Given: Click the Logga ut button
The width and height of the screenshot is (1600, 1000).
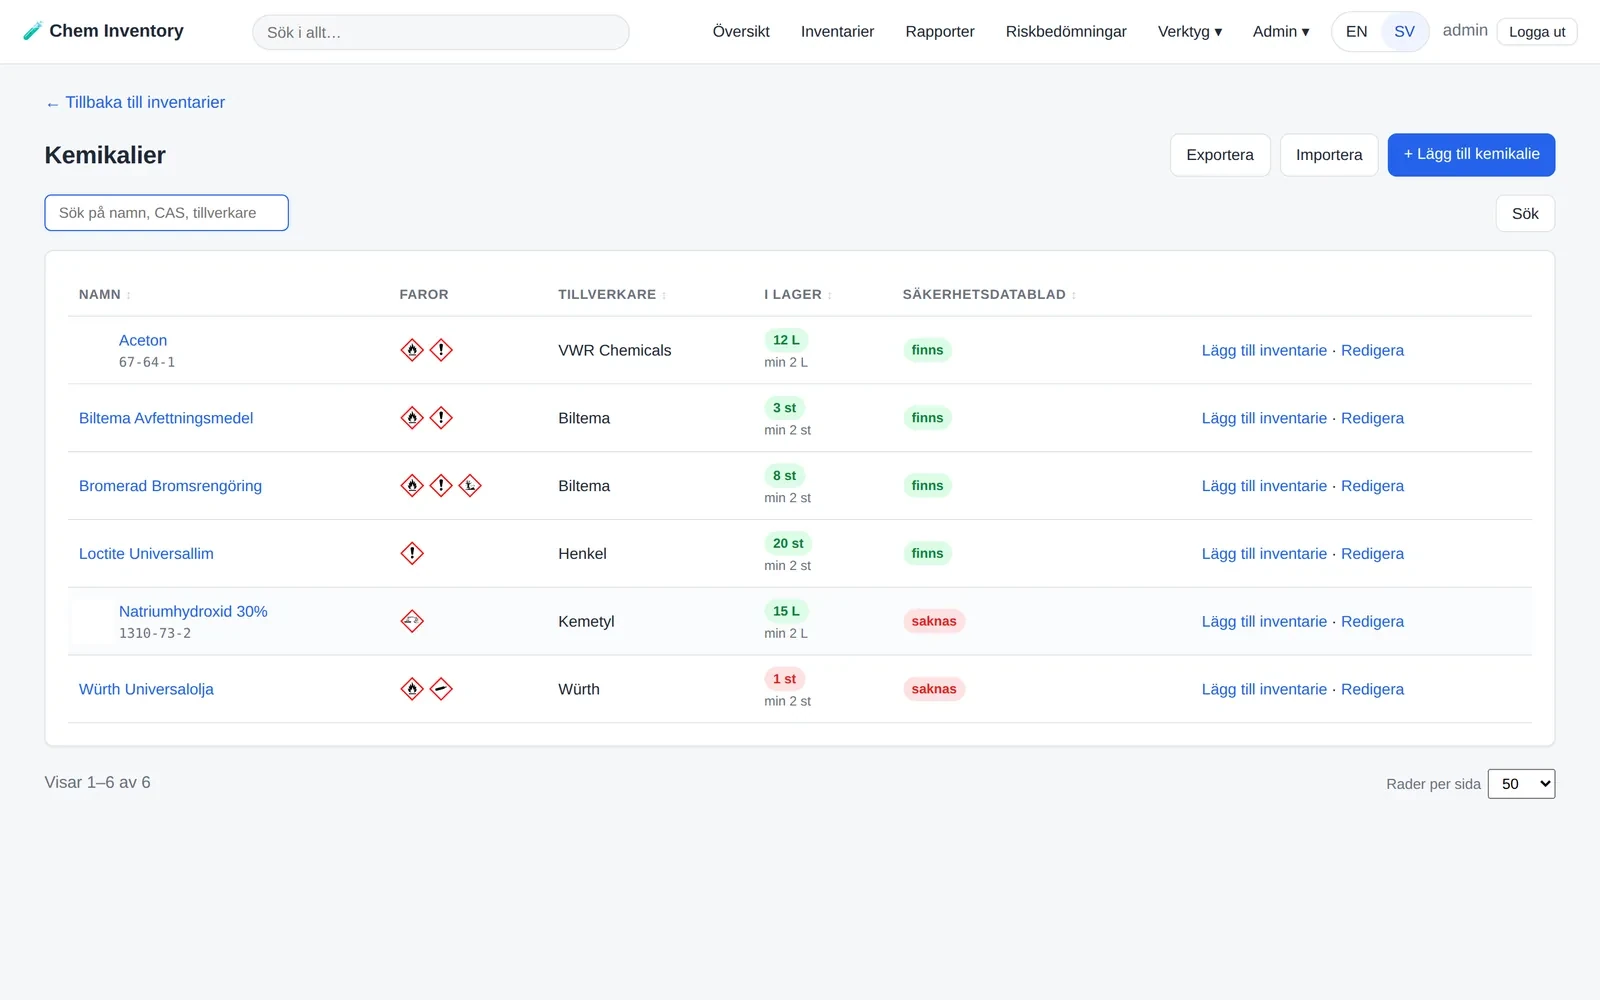Looking at the screenshot, I should click(x=1537, y=32).
